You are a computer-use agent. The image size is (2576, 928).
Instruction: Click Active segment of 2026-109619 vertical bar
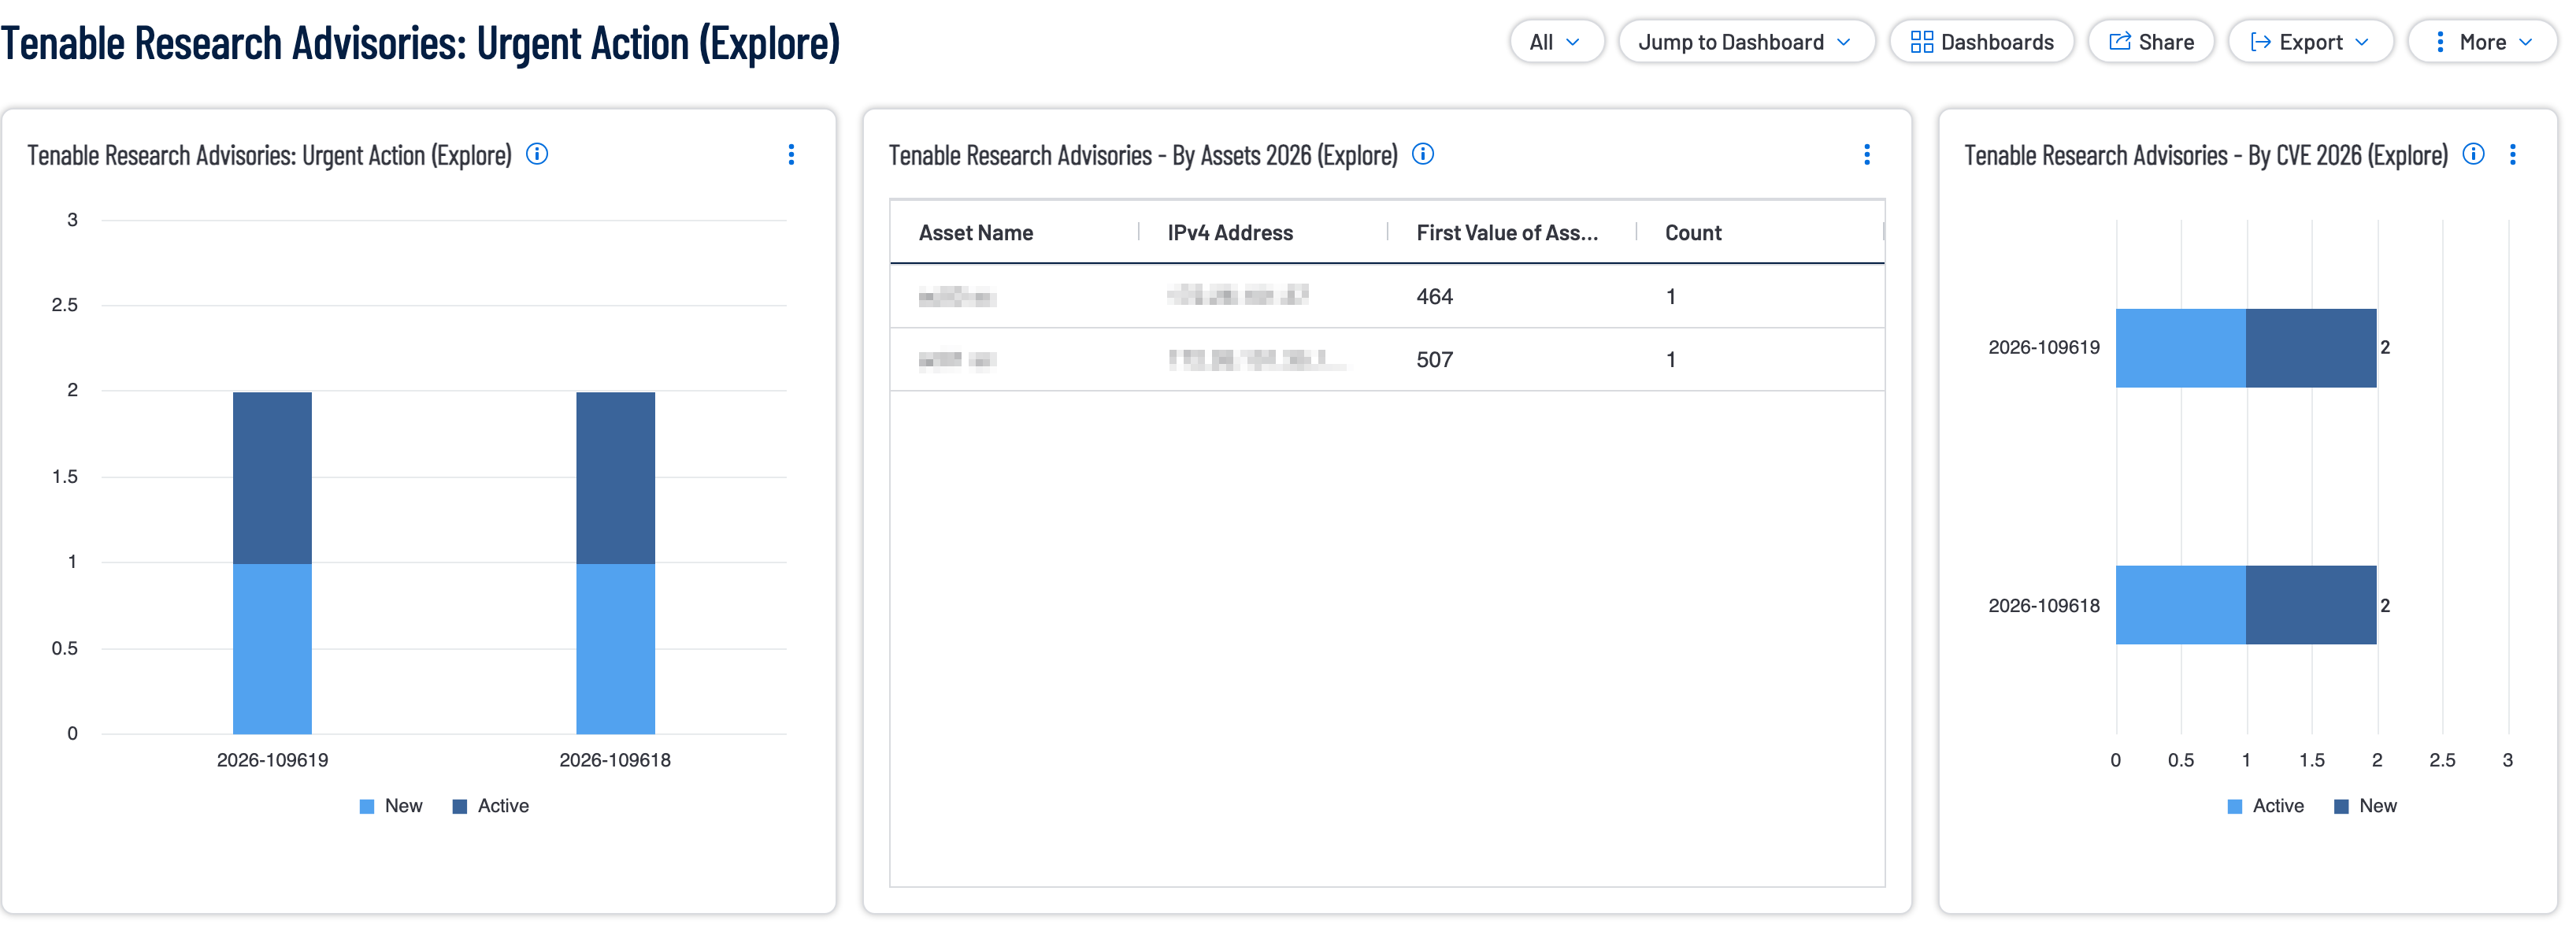272,478
